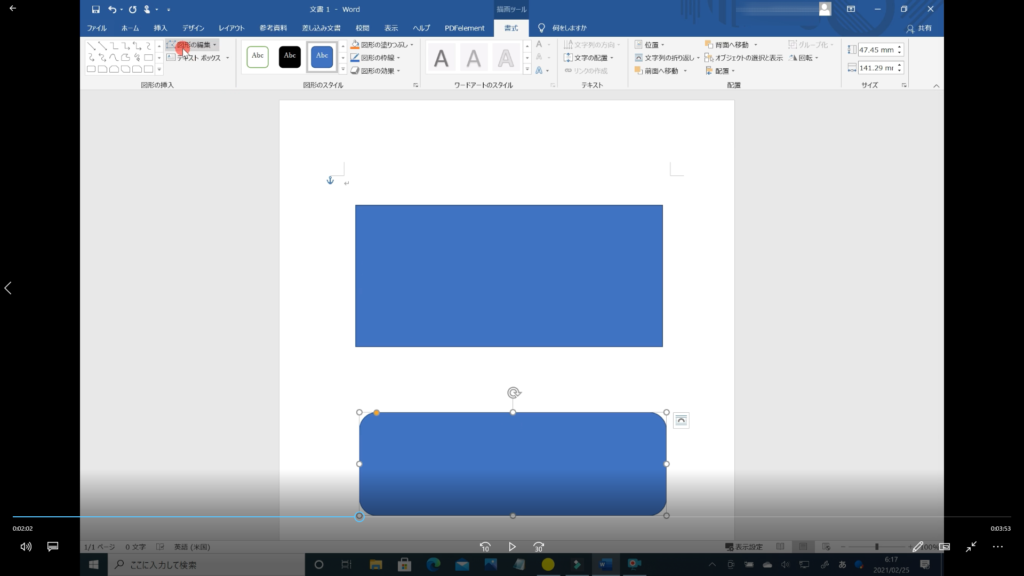The image size is (1024, 576).
Task: Skip forward 30 seconds in the video
Action: pos(539,547)
